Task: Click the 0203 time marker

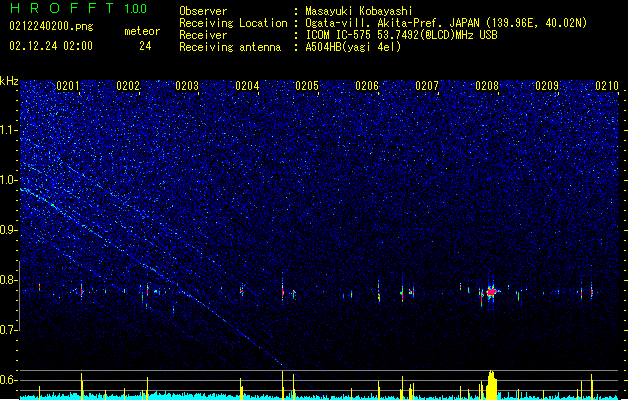Action: click(187, 86)
